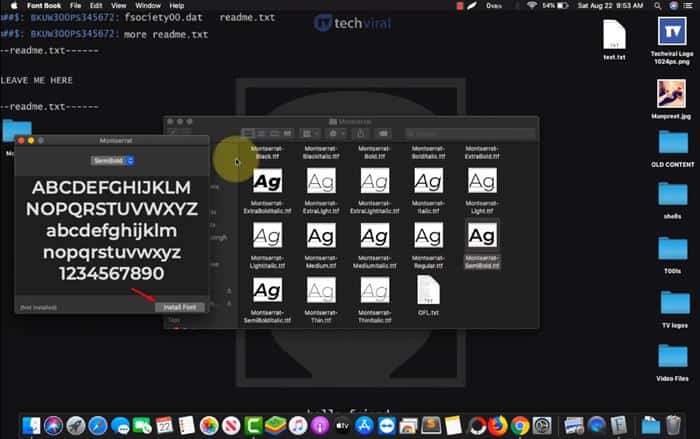Select the Montserrat-ExtraLight.ttf file
Screen dimensions: 700x439
click(321, 181)
